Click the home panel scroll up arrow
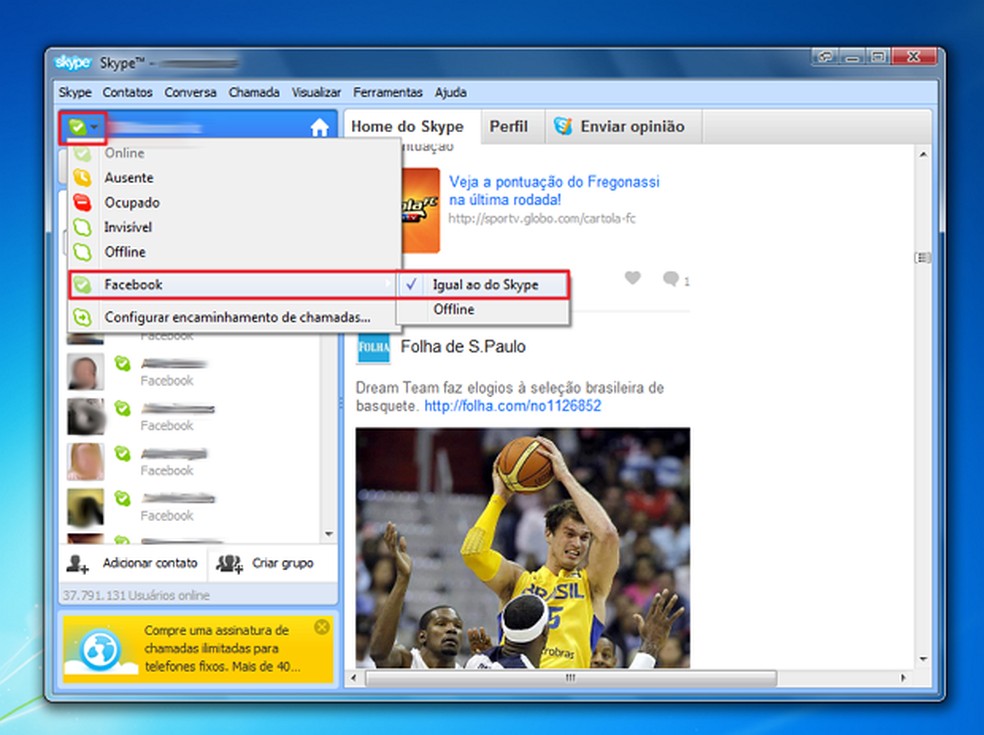The height and width of the screenshot is (735, 984). point(923,154)
